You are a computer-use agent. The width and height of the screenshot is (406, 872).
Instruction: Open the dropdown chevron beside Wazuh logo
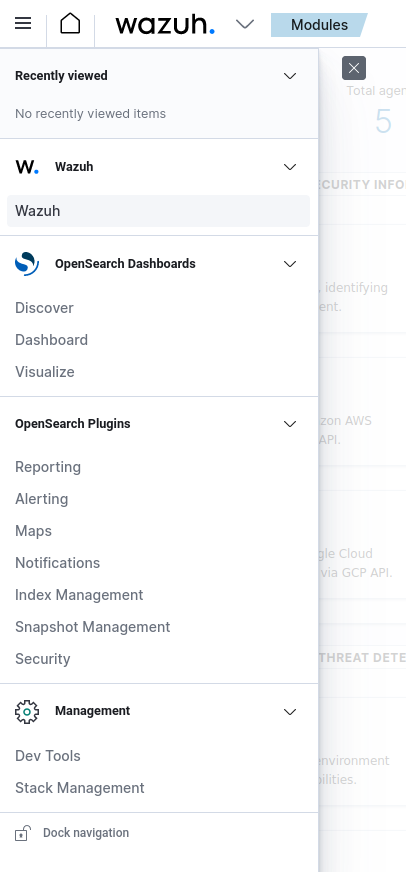[x=245, y=24]
